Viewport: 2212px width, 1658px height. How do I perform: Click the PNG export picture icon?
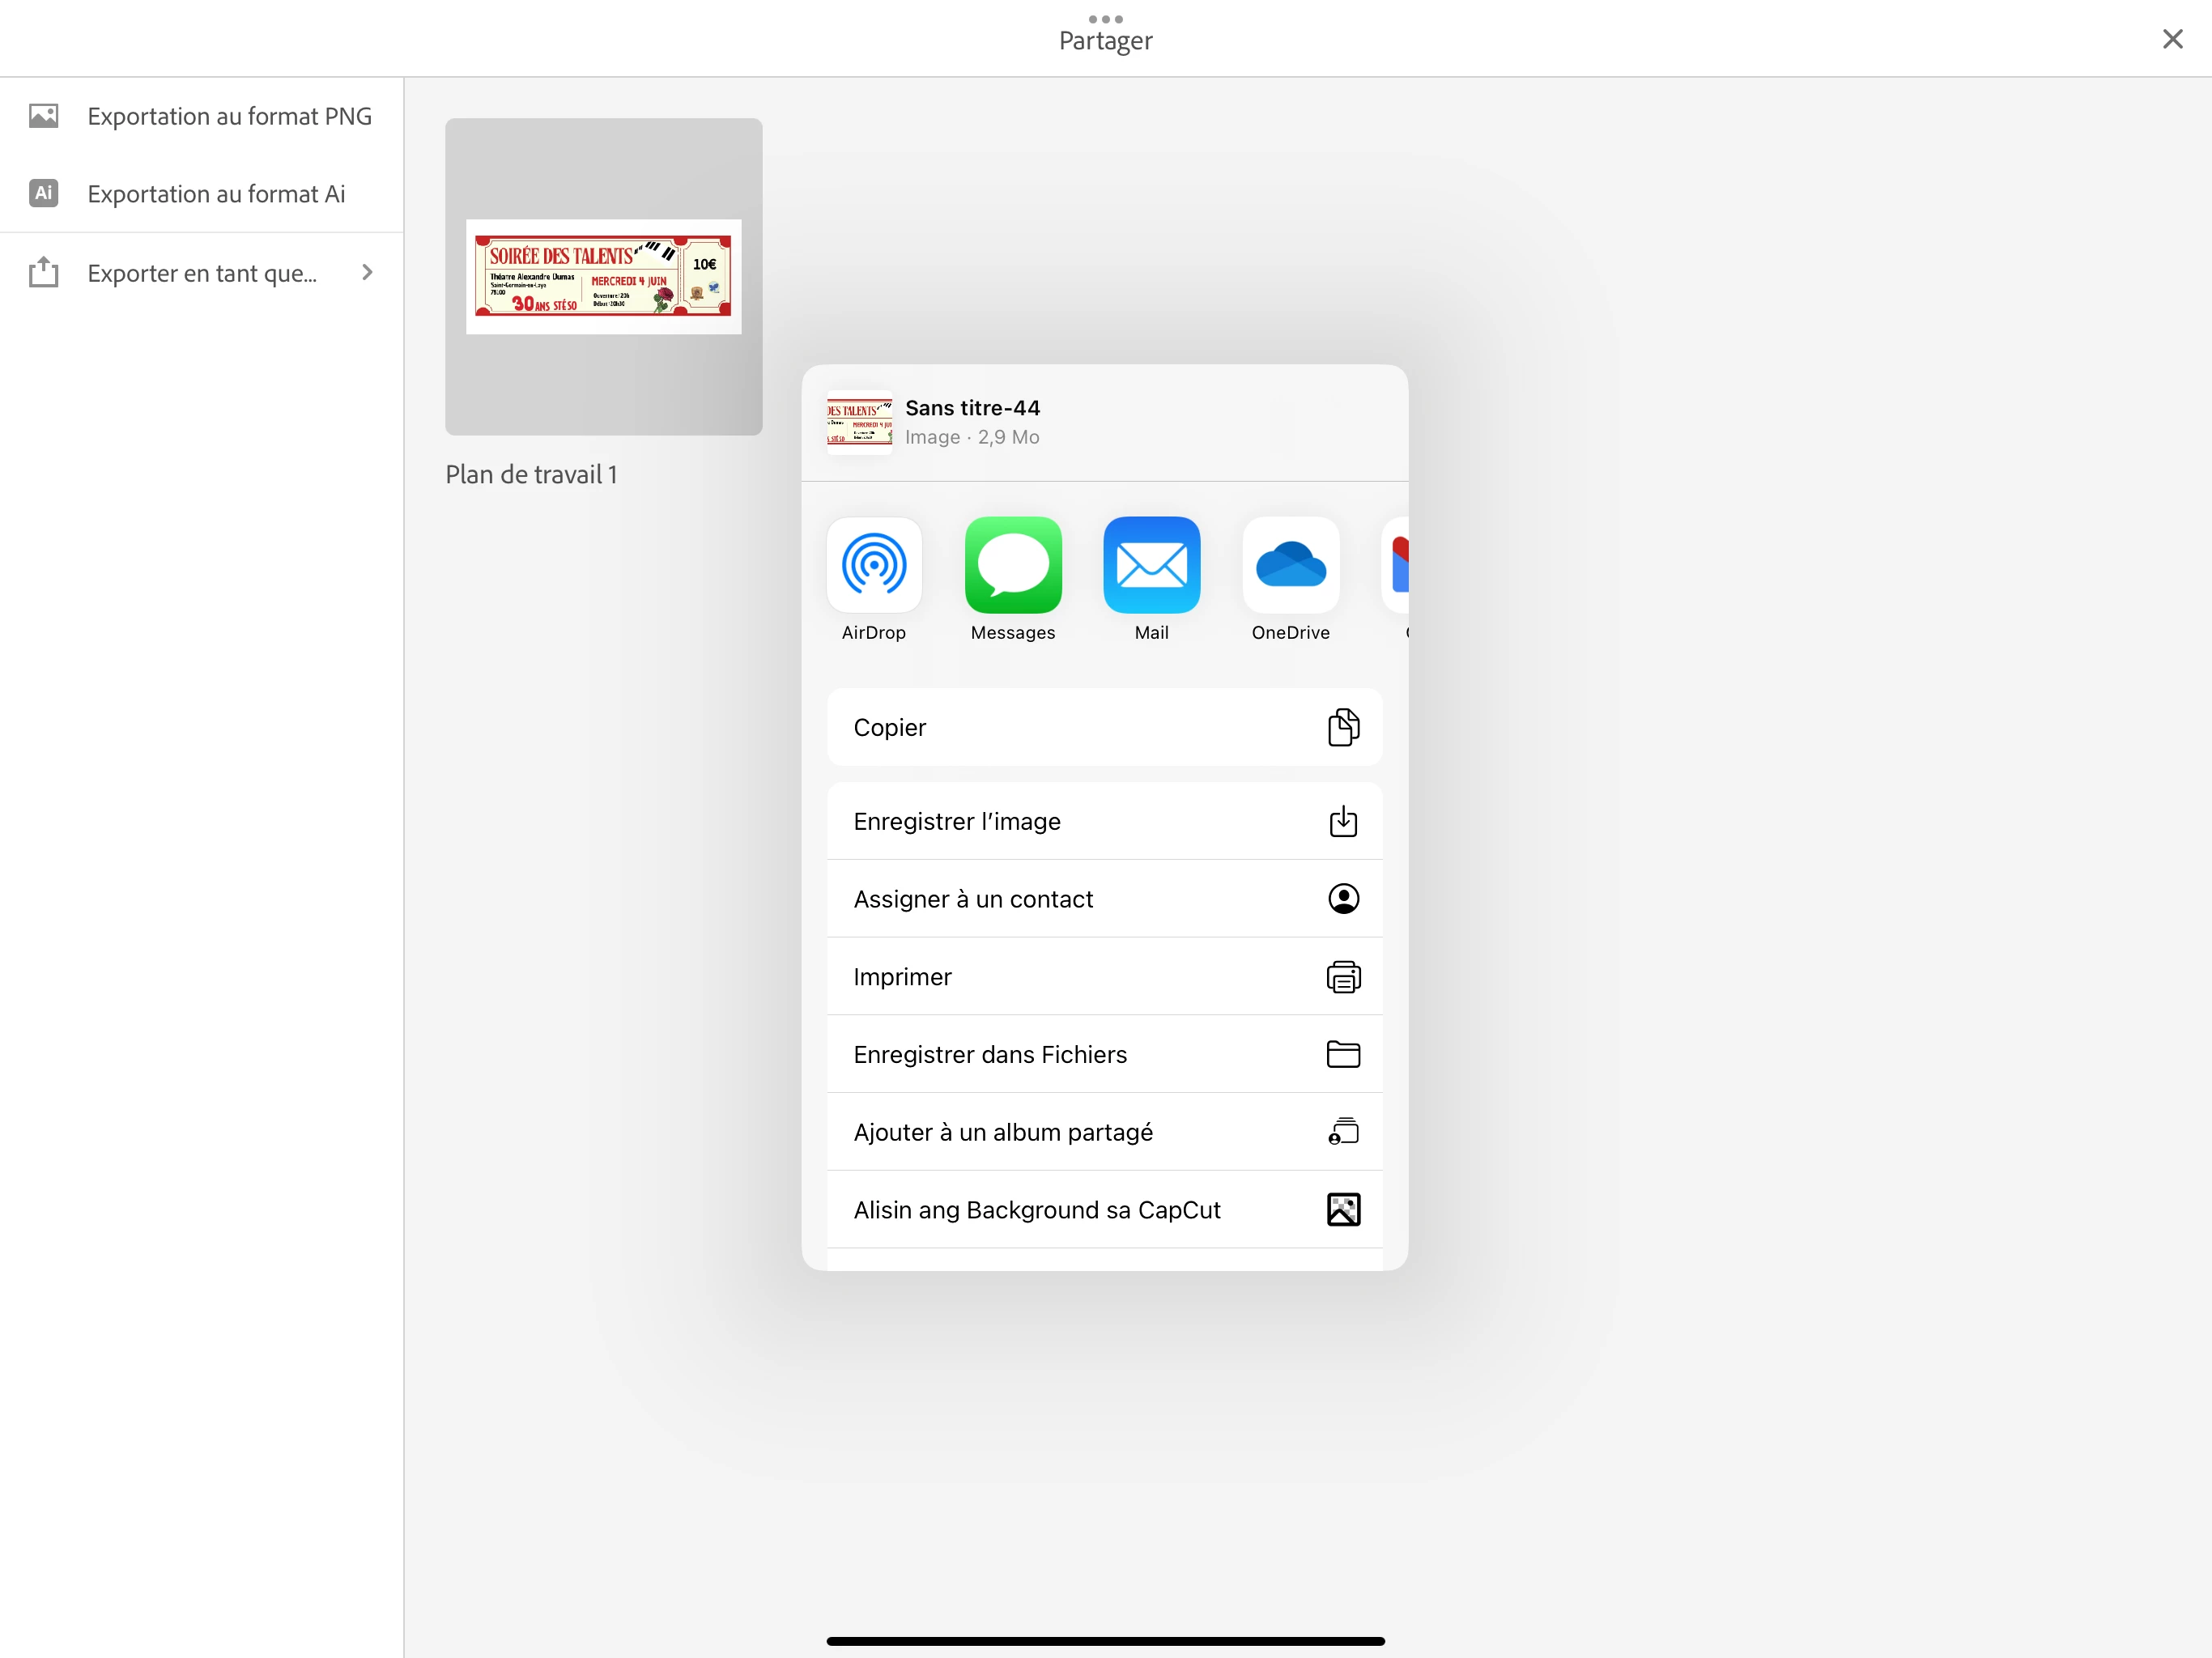tap(43, 116)
